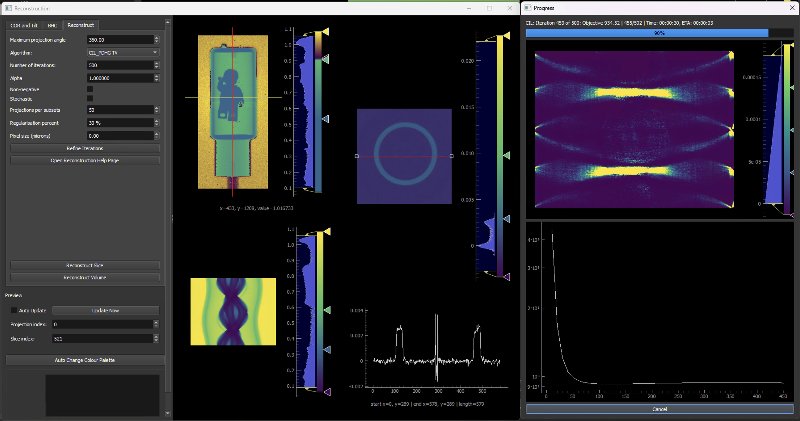The image size is (800, 421).
Task: Click the Regularisation percent field
Action: [x=120, y=123]
